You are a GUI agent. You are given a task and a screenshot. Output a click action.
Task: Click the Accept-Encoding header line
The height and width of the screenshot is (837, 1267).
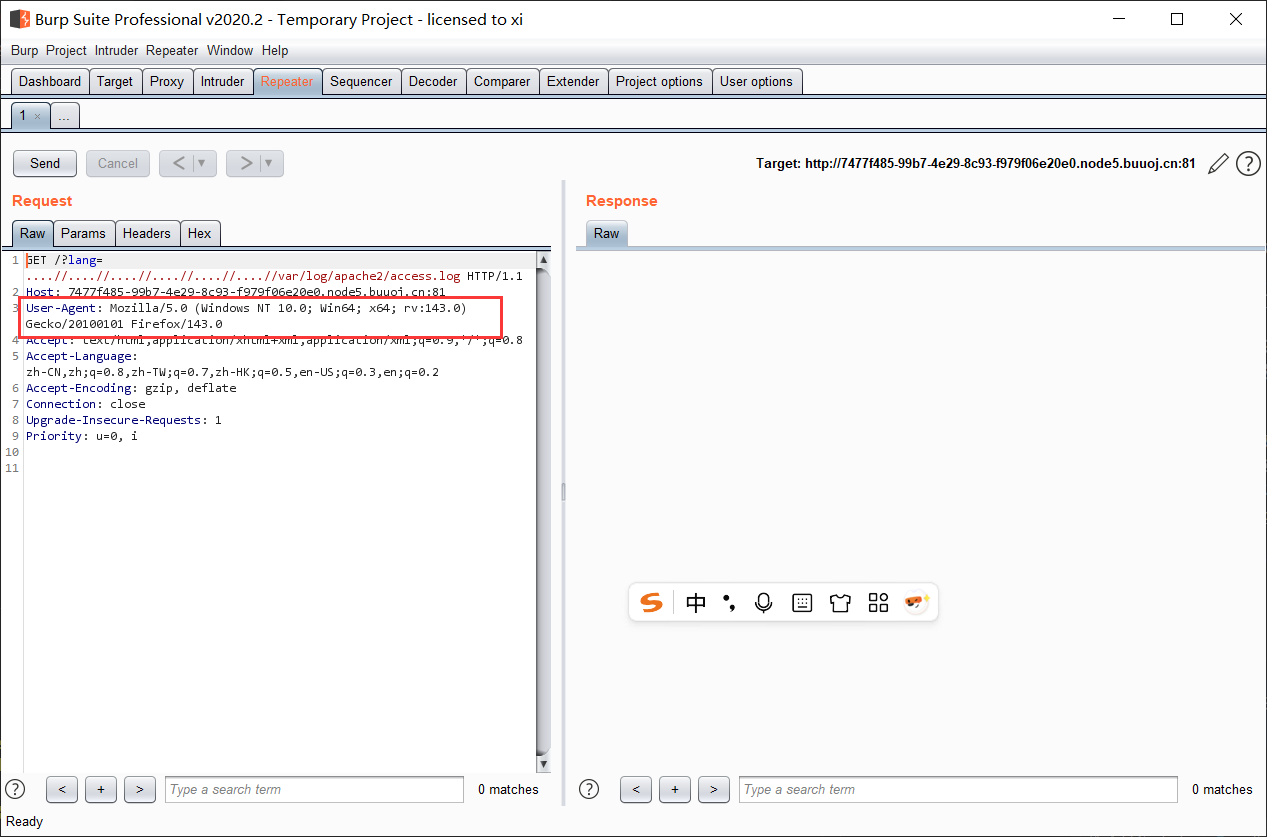pos(131,388)
